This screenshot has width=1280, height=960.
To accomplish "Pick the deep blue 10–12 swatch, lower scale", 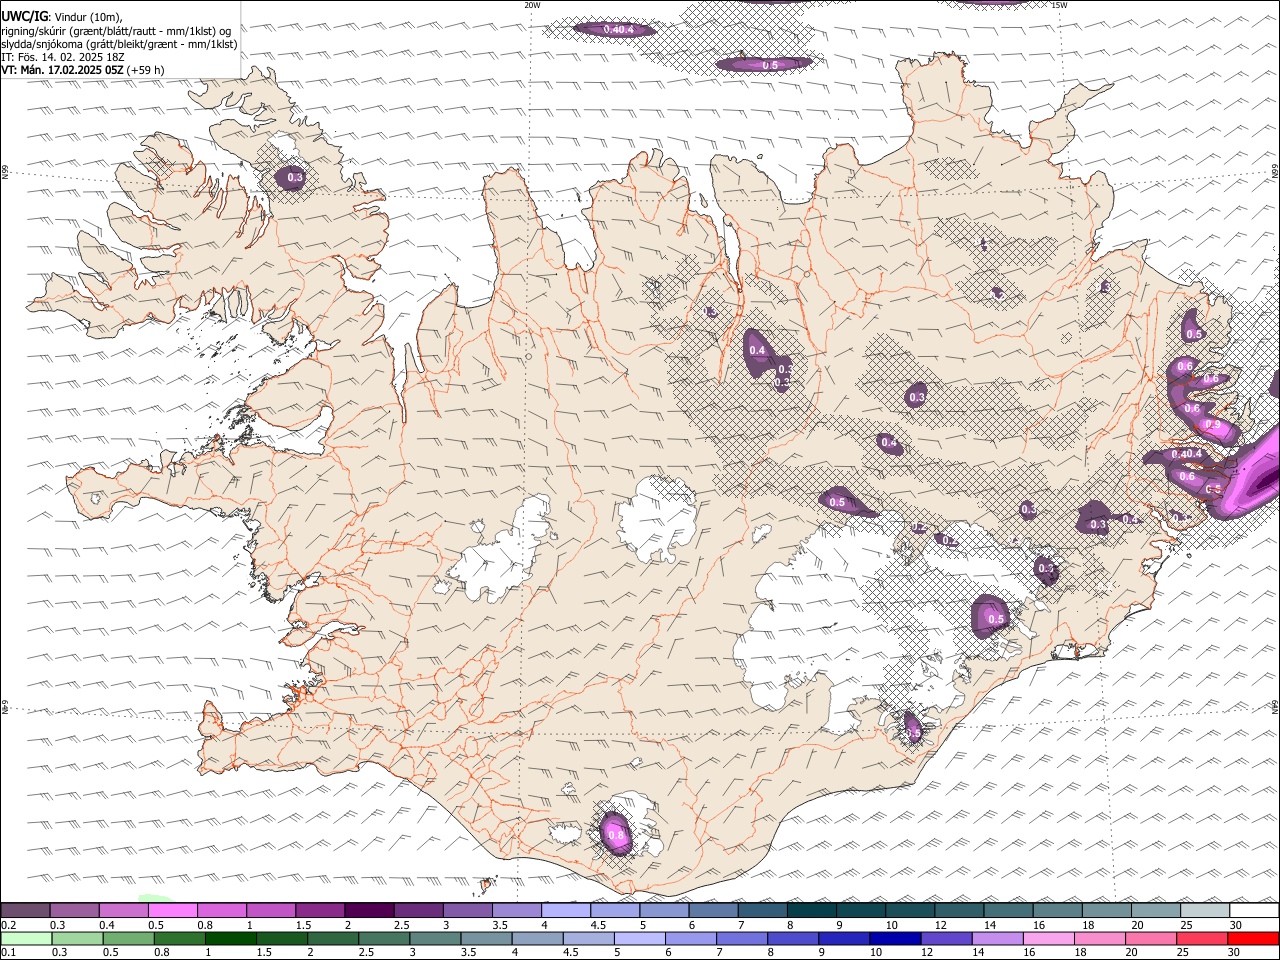I will [x=894, y=938].
